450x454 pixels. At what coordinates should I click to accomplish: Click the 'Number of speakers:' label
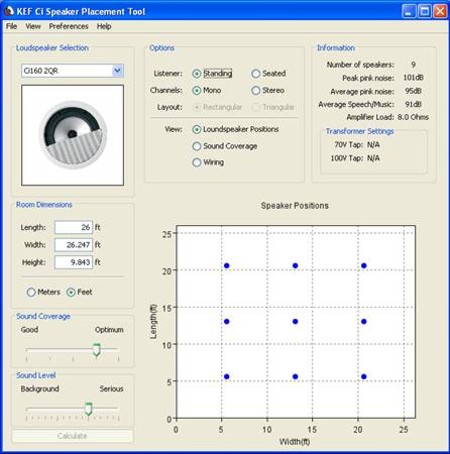pos(360,65)
